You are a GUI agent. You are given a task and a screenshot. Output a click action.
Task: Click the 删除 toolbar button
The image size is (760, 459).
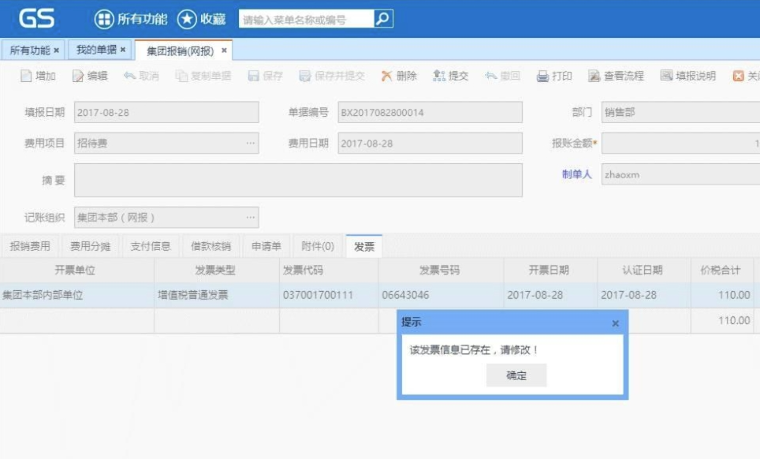[398, 76]
